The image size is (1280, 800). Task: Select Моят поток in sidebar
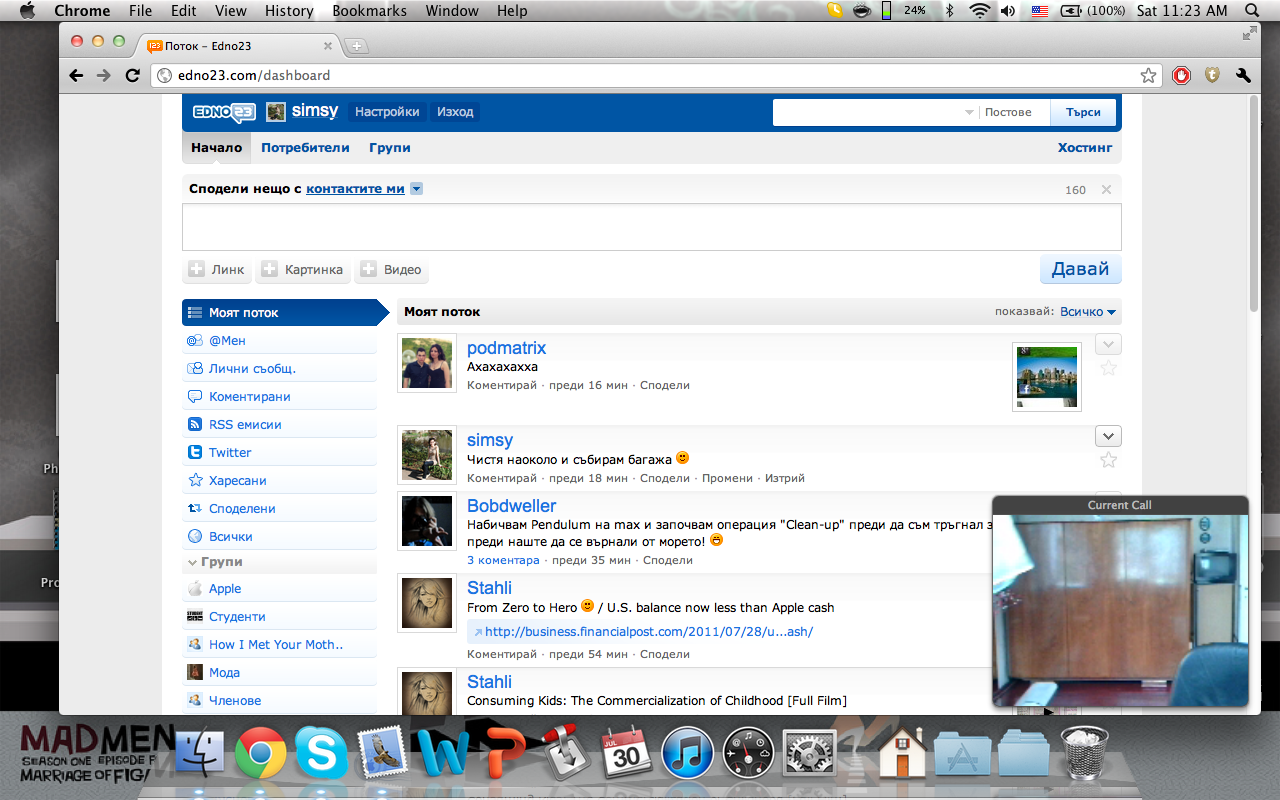coord(284,313)
